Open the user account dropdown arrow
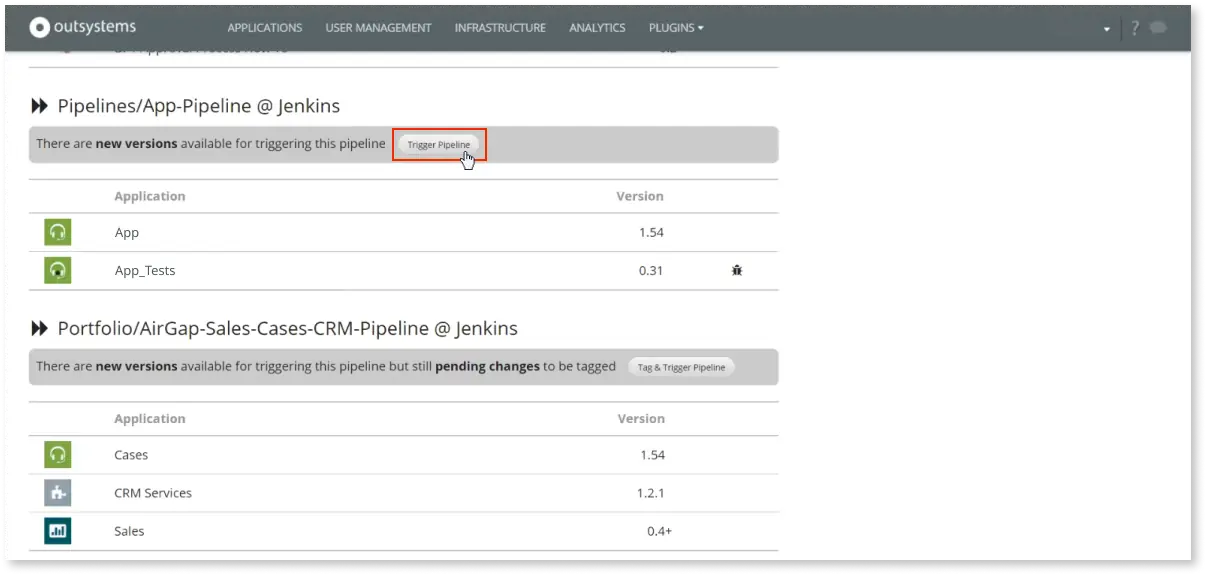The width and height of the screenshot is (1206, 575). [x=1107, y=29]
